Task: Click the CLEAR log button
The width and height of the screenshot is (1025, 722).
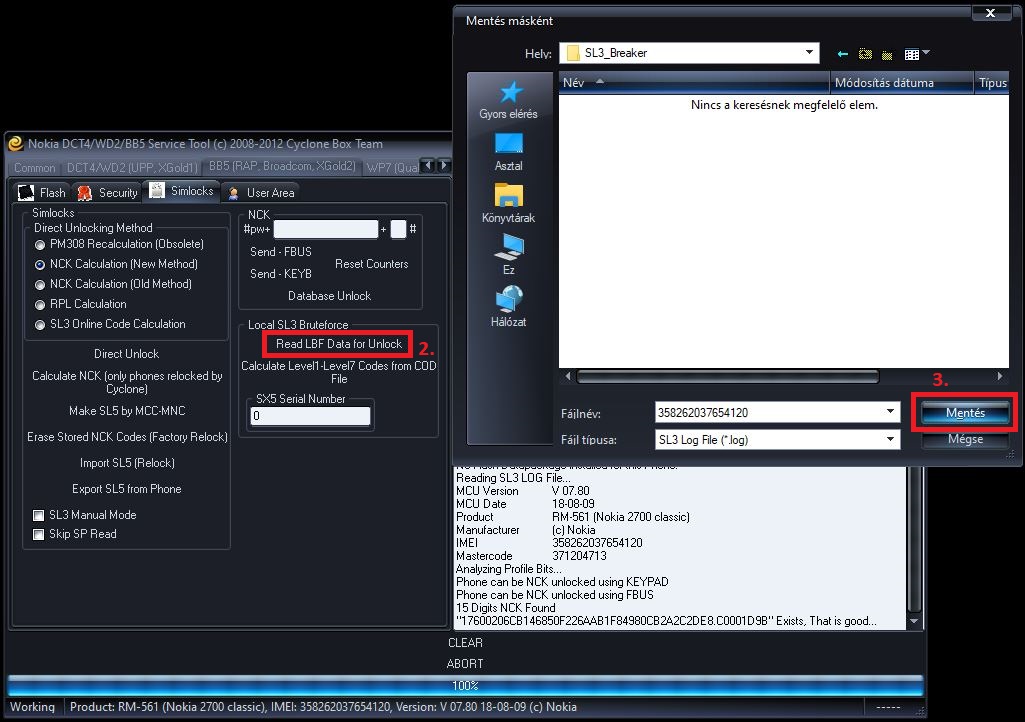Action: [x=465, y=643]
